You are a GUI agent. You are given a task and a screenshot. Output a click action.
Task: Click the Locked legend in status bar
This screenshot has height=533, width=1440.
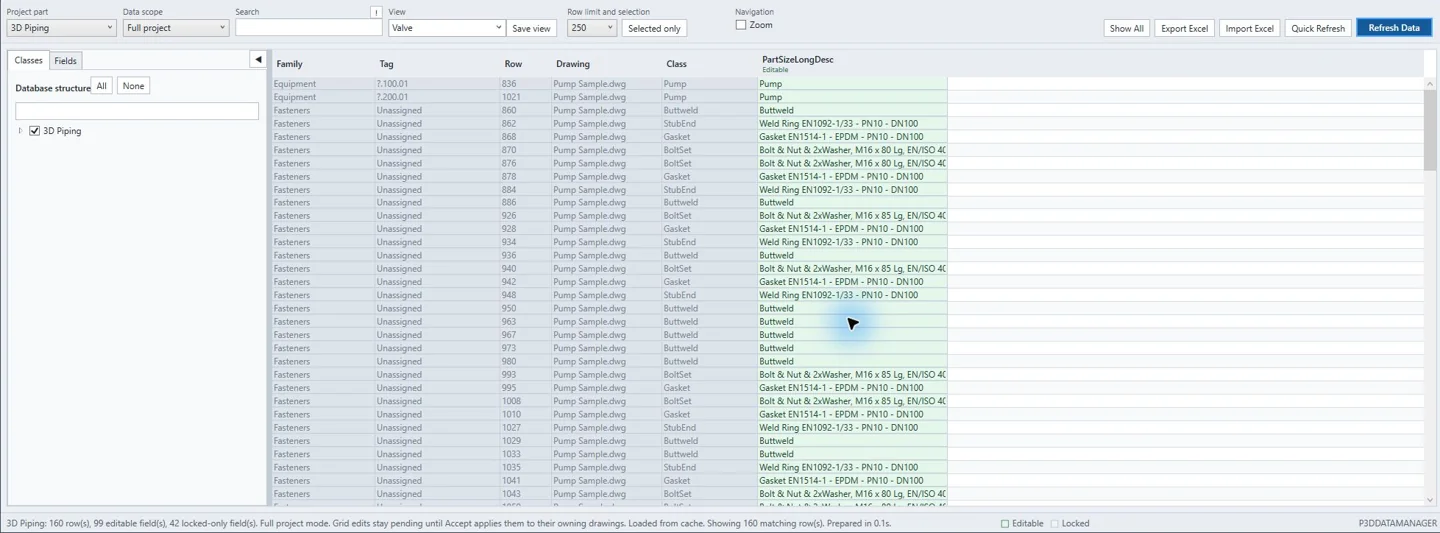(x=1070, y=523)
